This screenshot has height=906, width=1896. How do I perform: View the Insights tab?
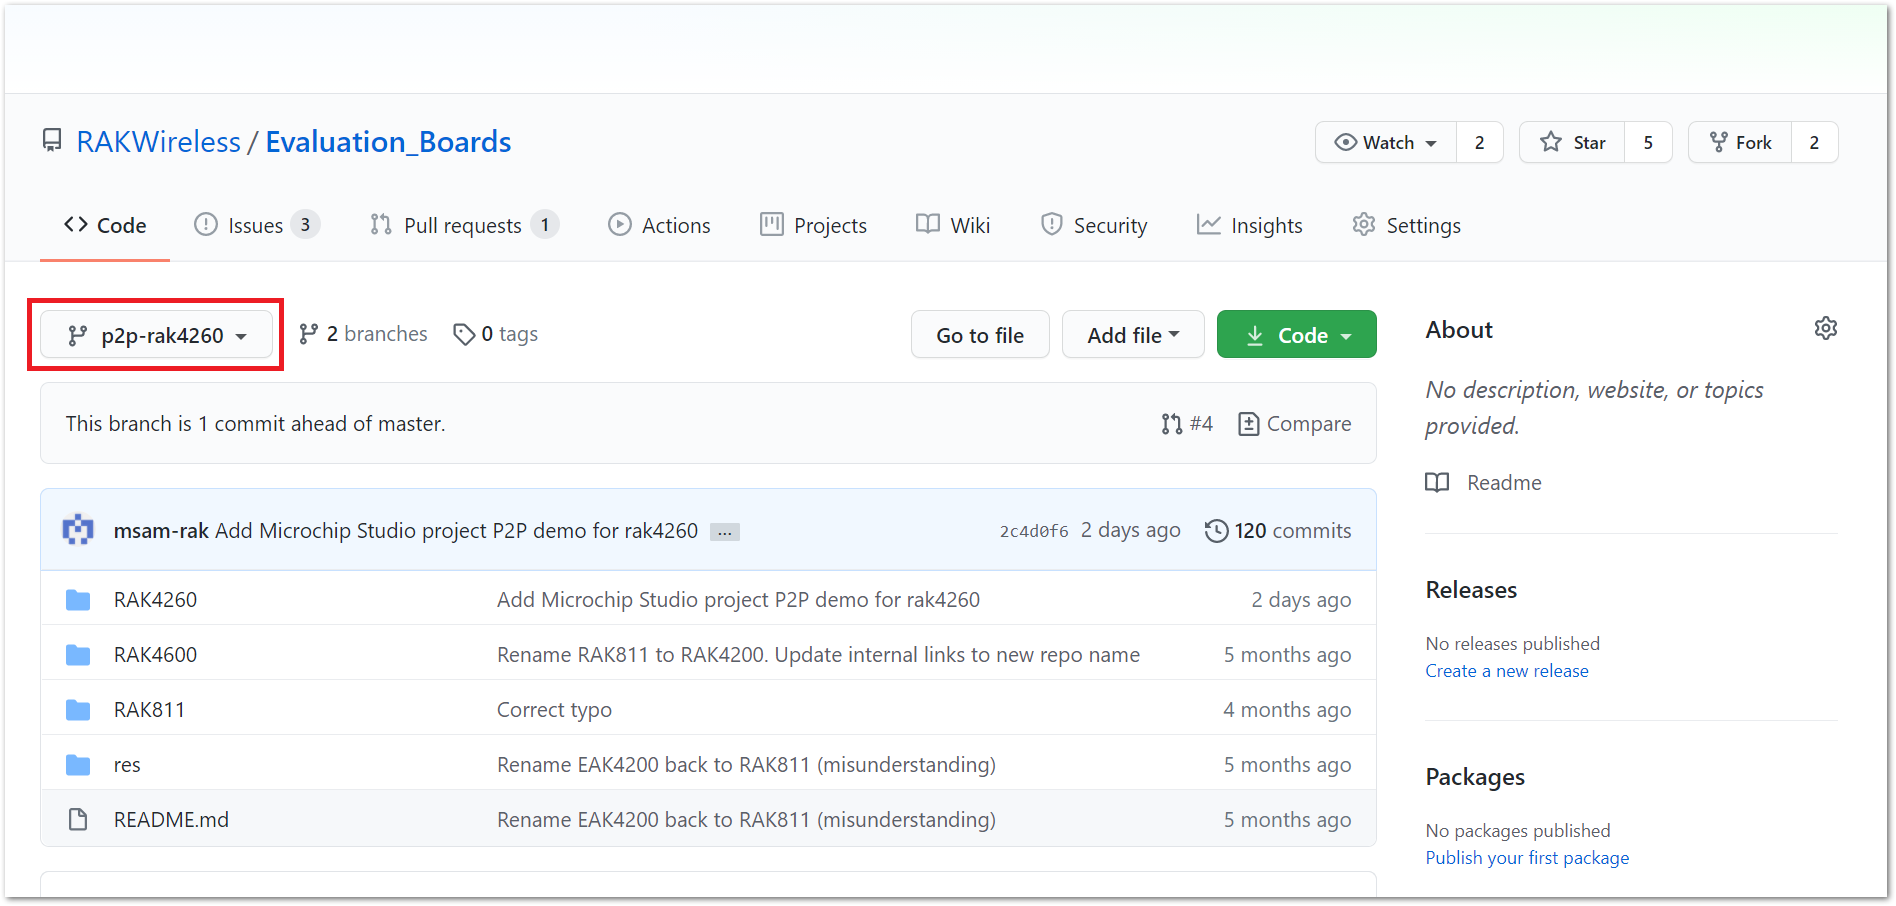click(1250, 225)
